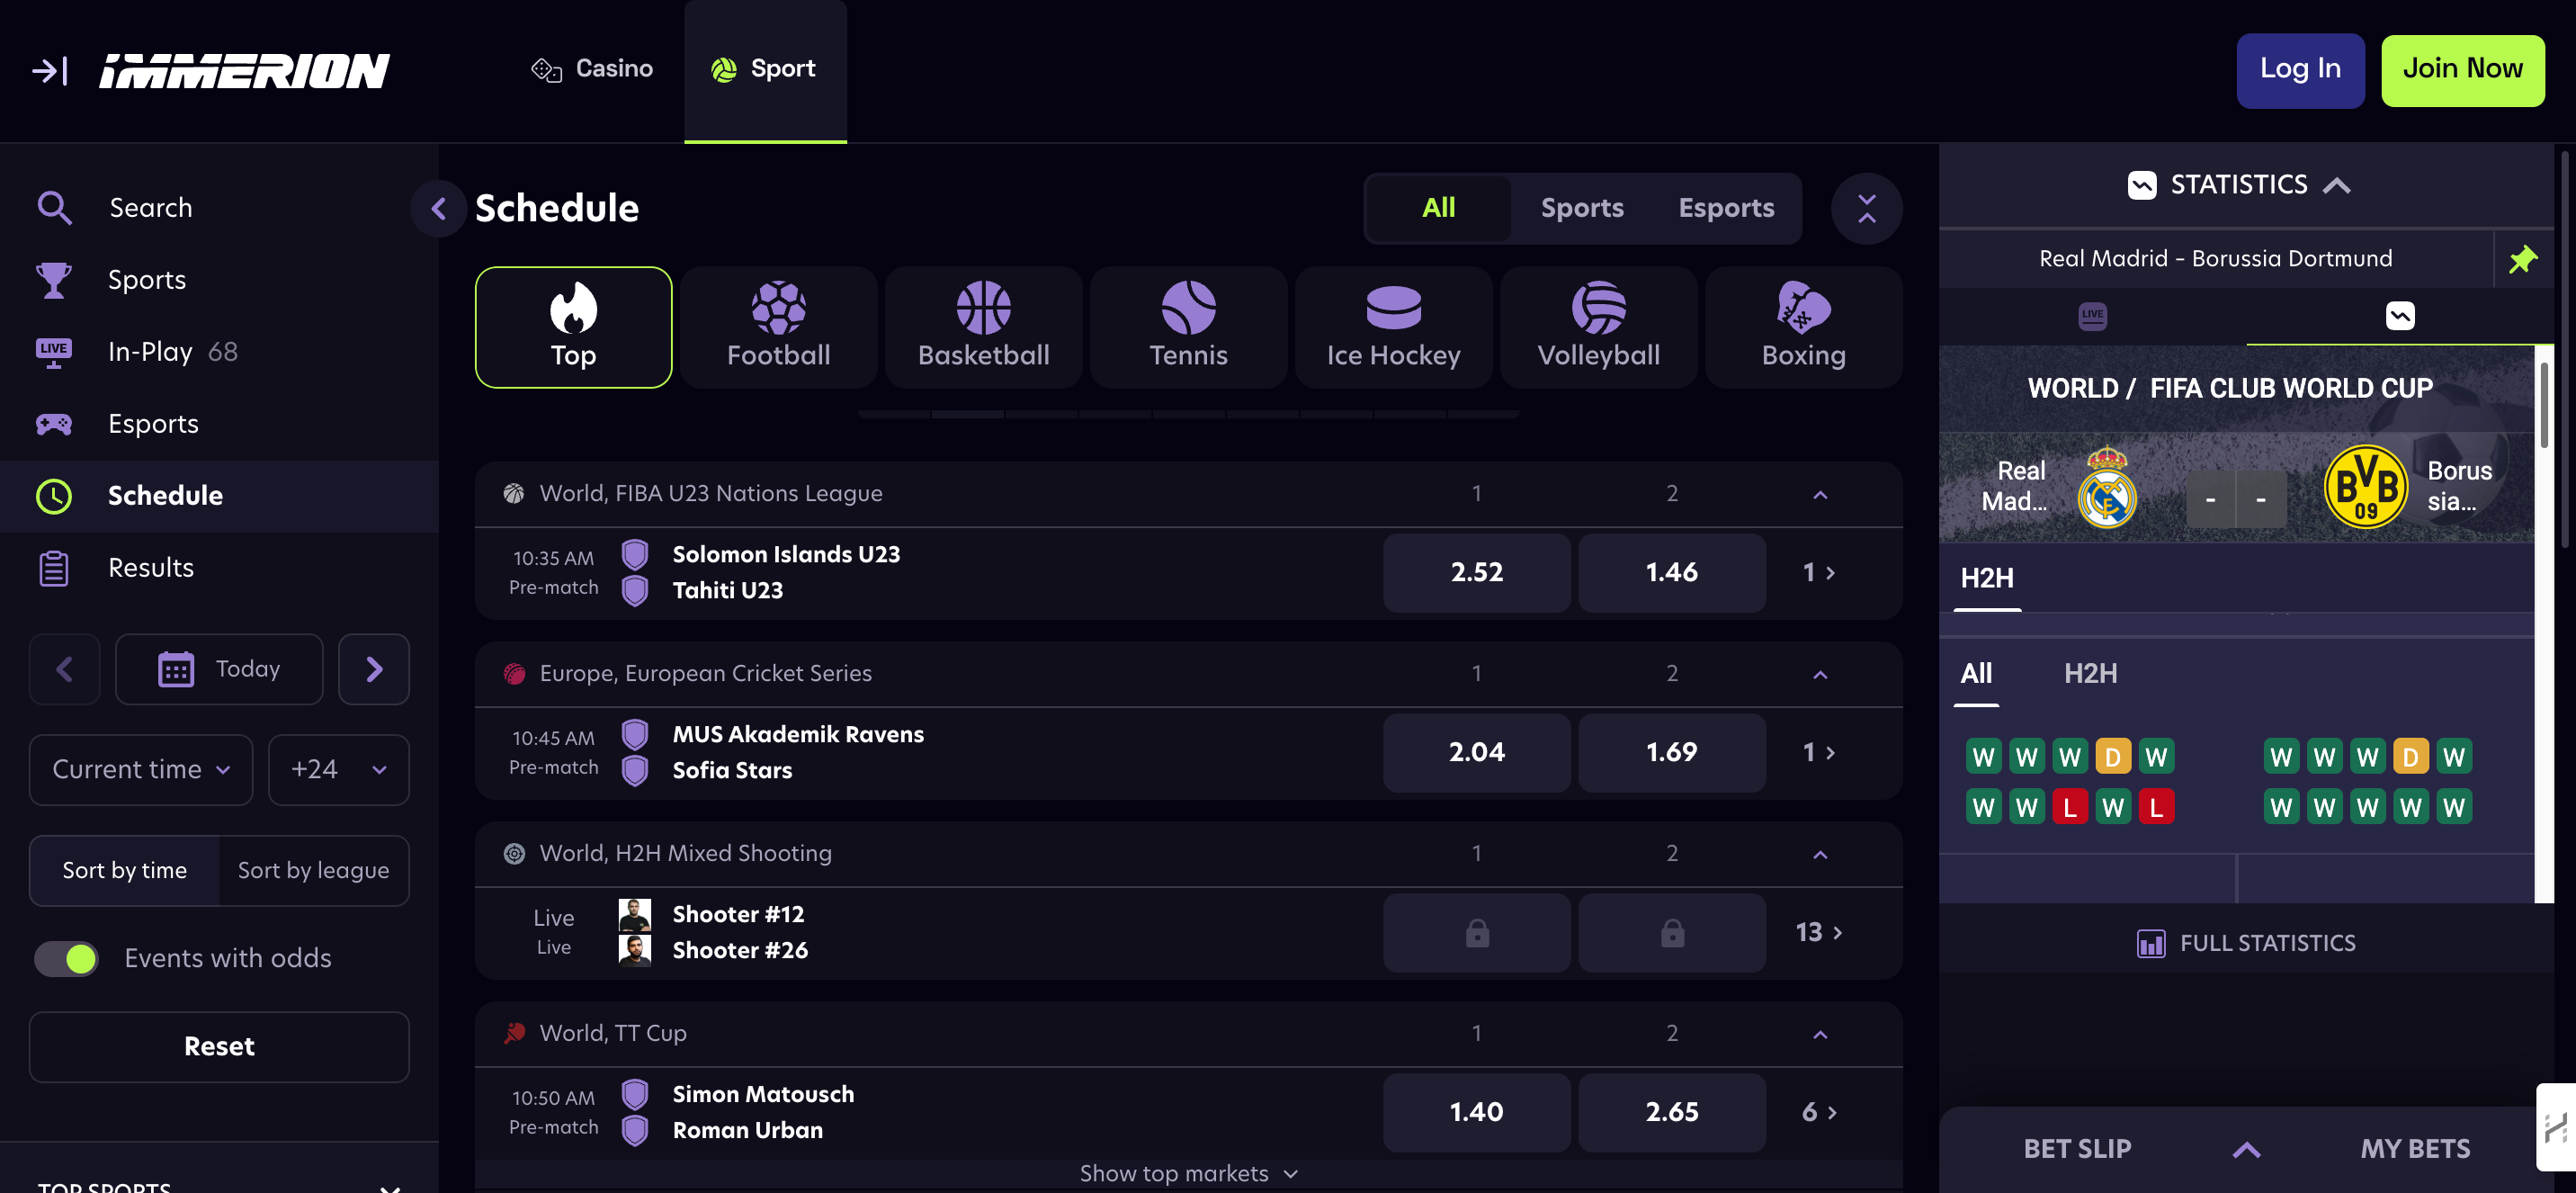Select the Football category
The width and height of the screenshot is (2576, 1193).
tap(778, 327)
